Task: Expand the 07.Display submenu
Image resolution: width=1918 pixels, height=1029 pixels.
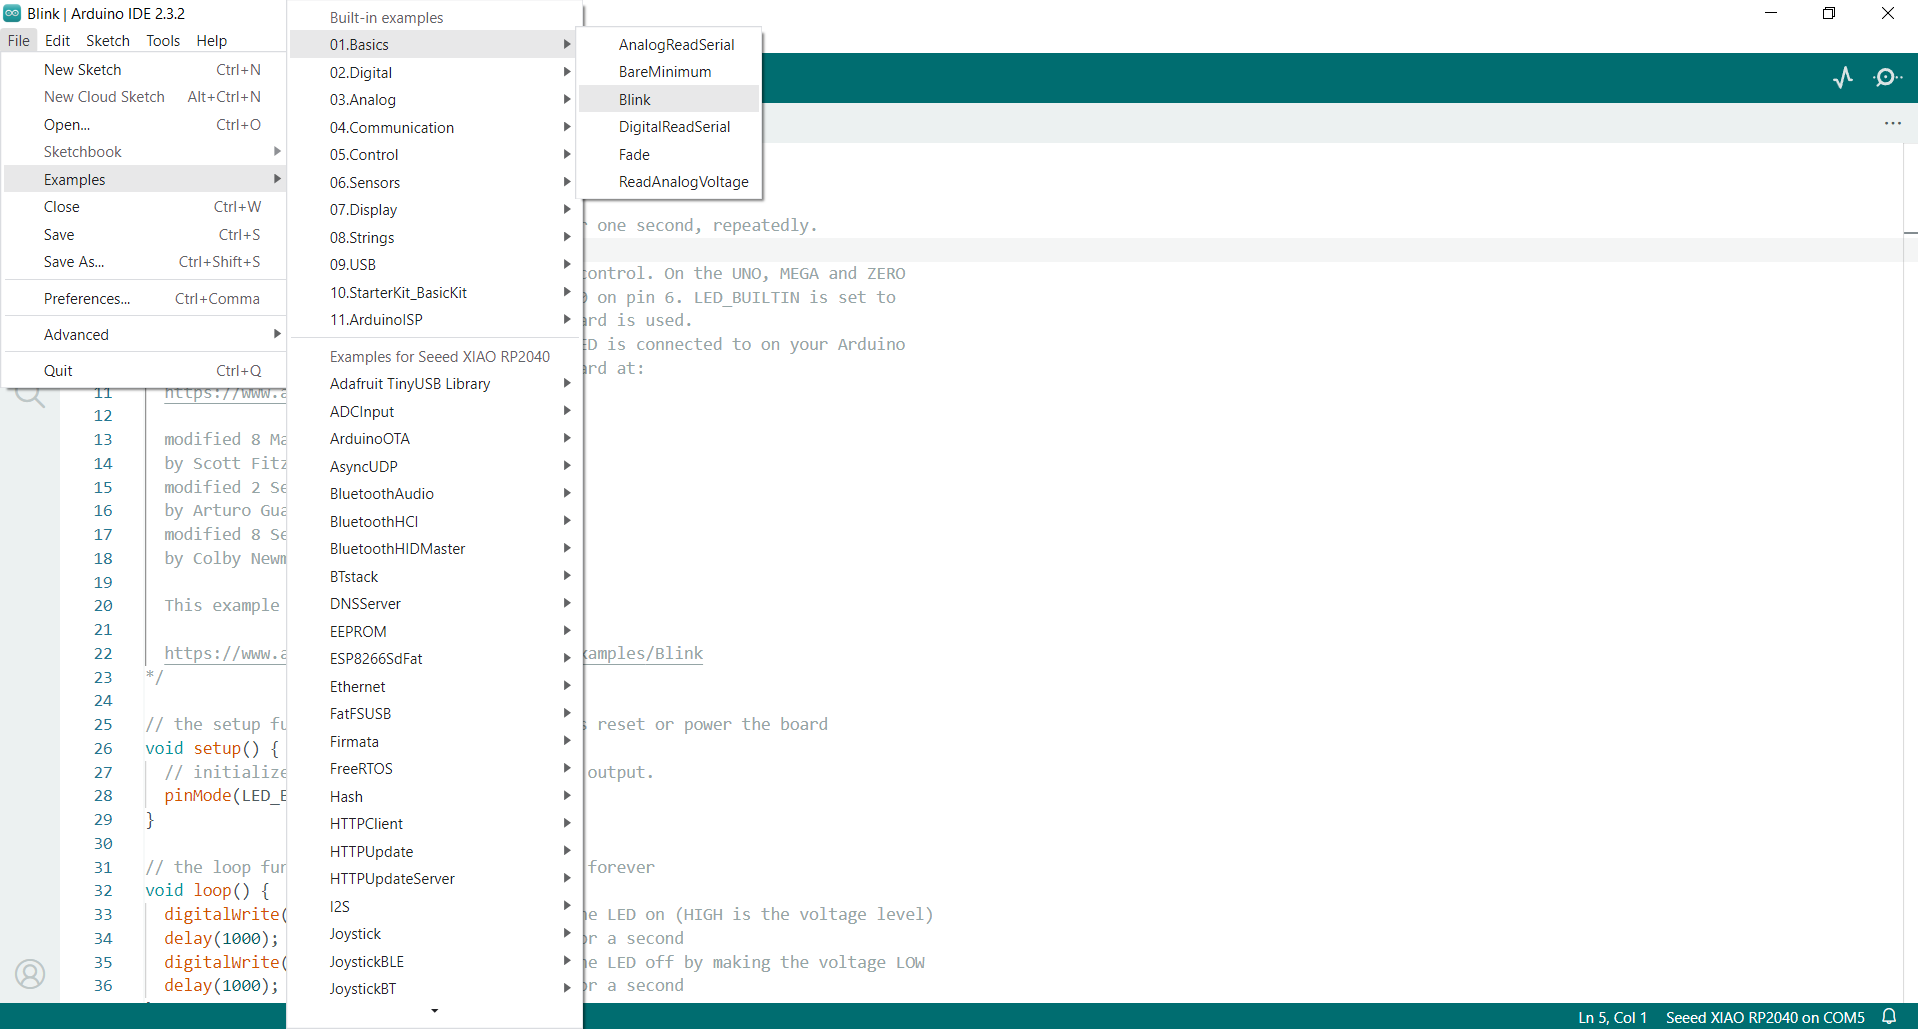Action: (435, 210)
